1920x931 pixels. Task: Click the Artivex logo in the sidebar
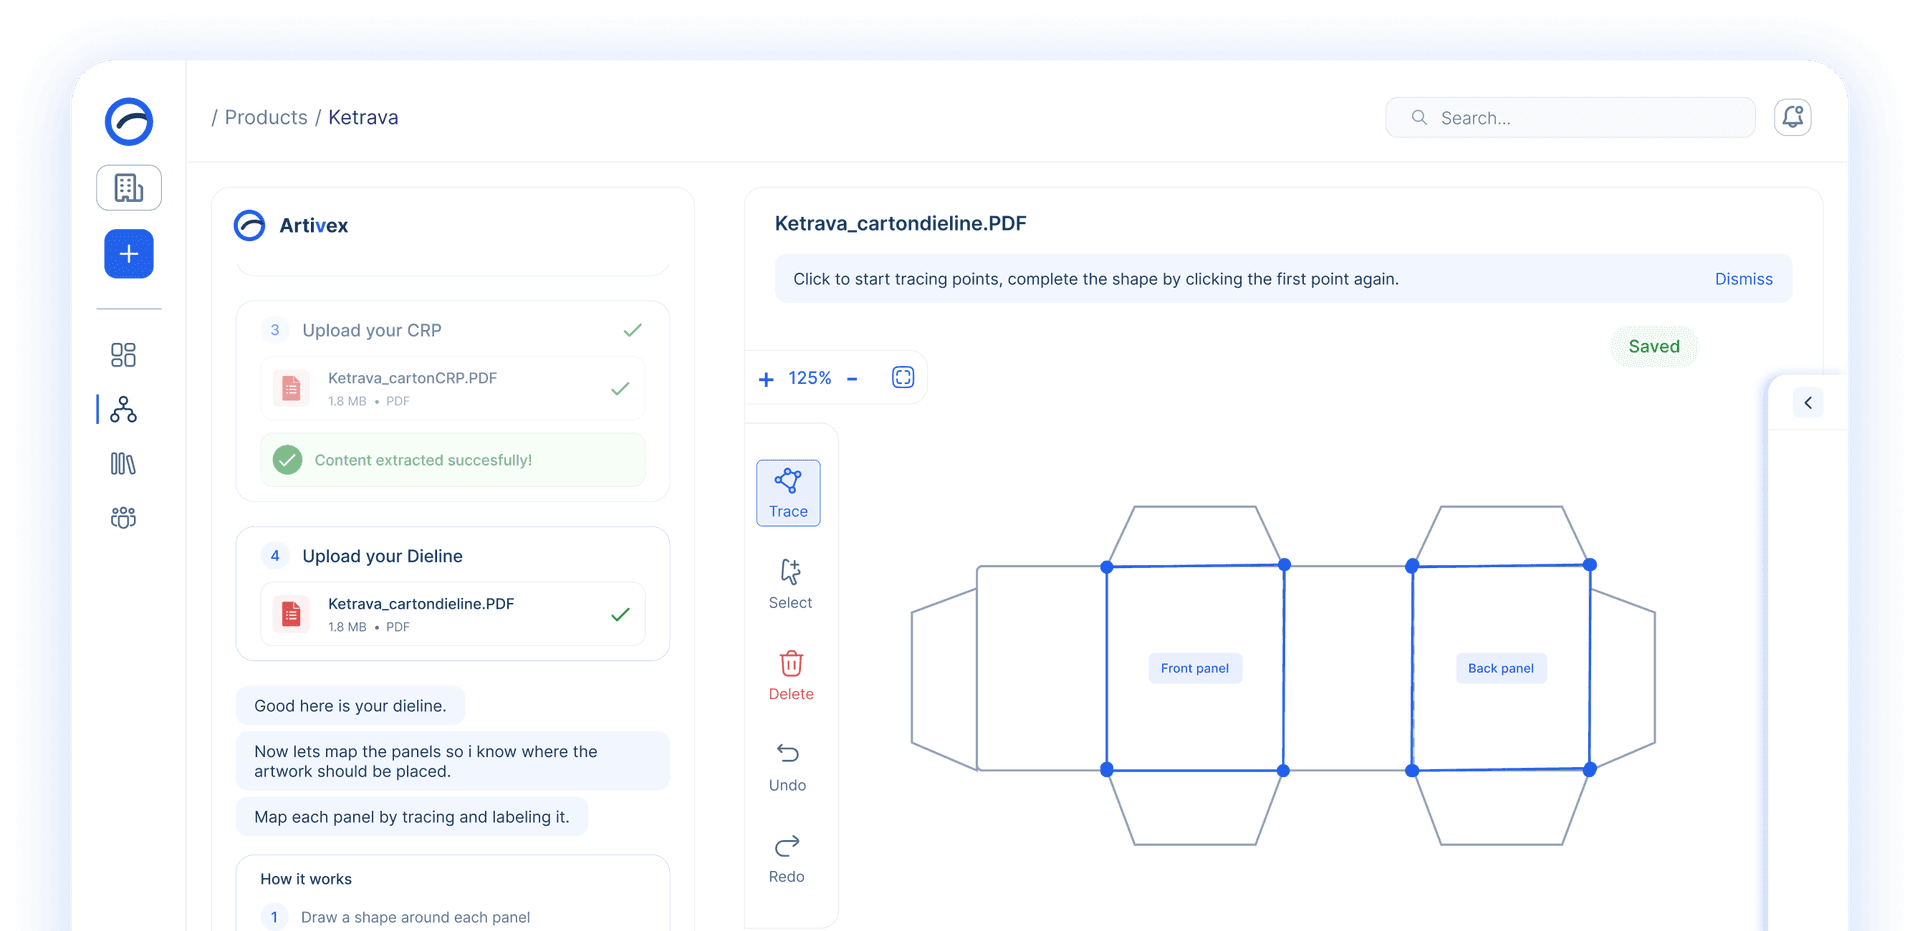(x=129, y=121)
